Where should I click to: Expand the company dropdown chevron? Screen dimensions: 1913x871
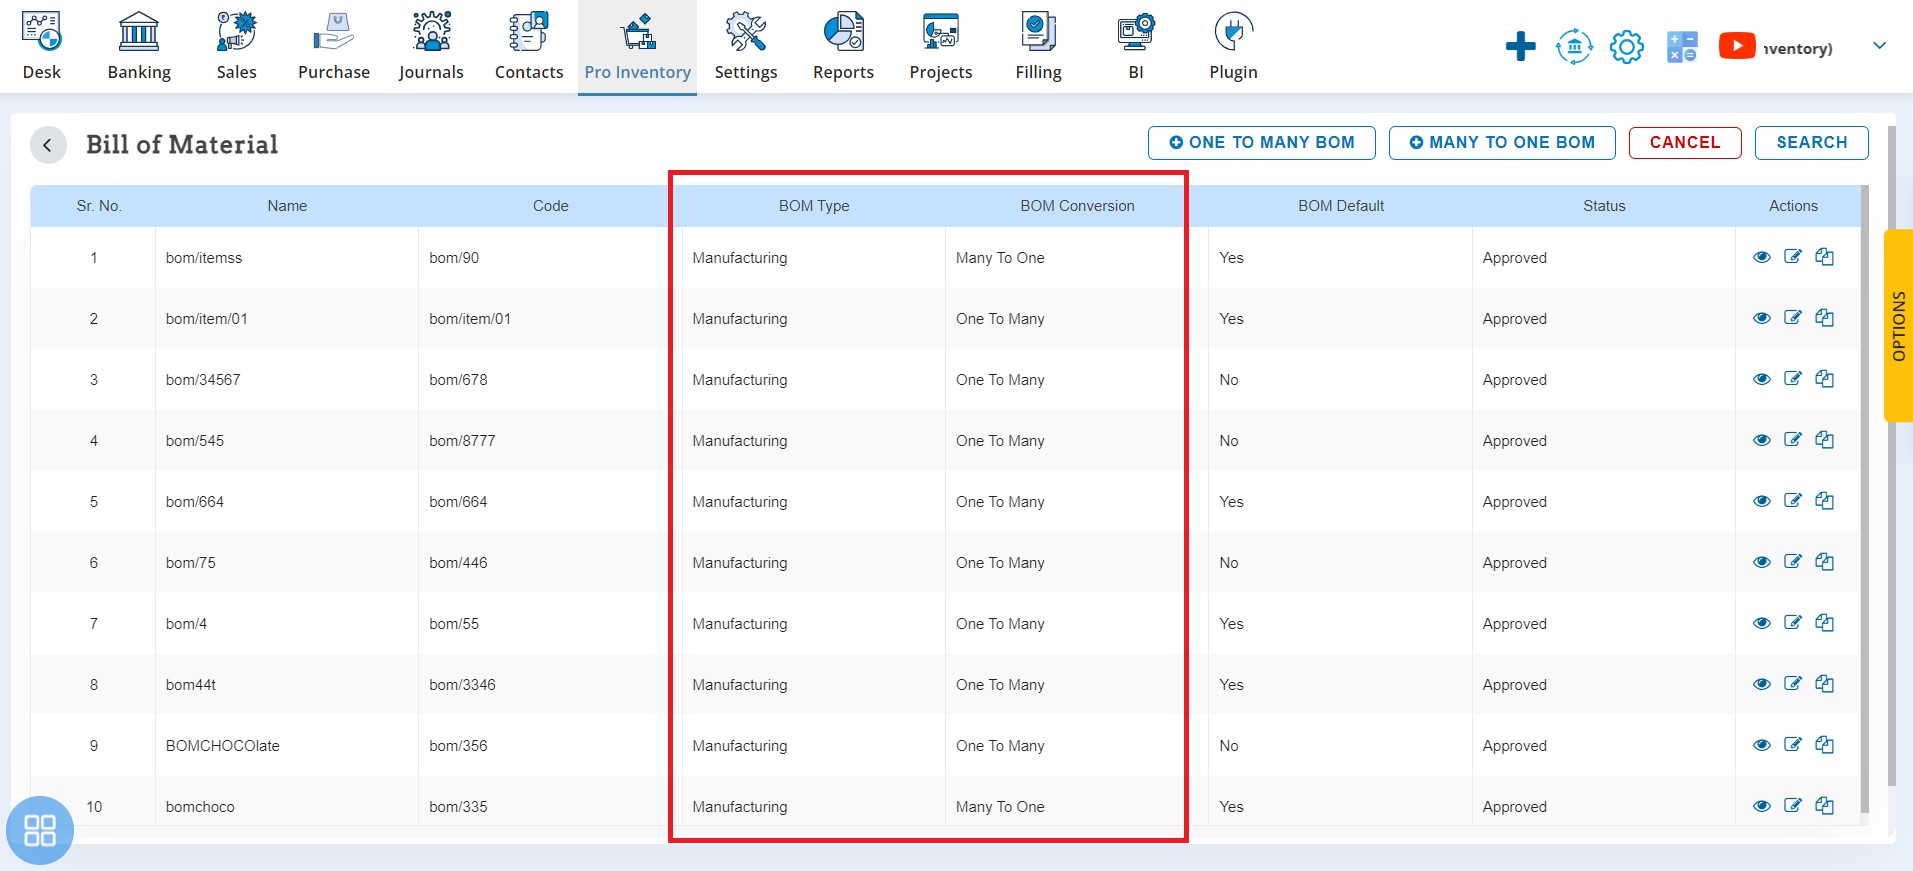pos(1880,45)
